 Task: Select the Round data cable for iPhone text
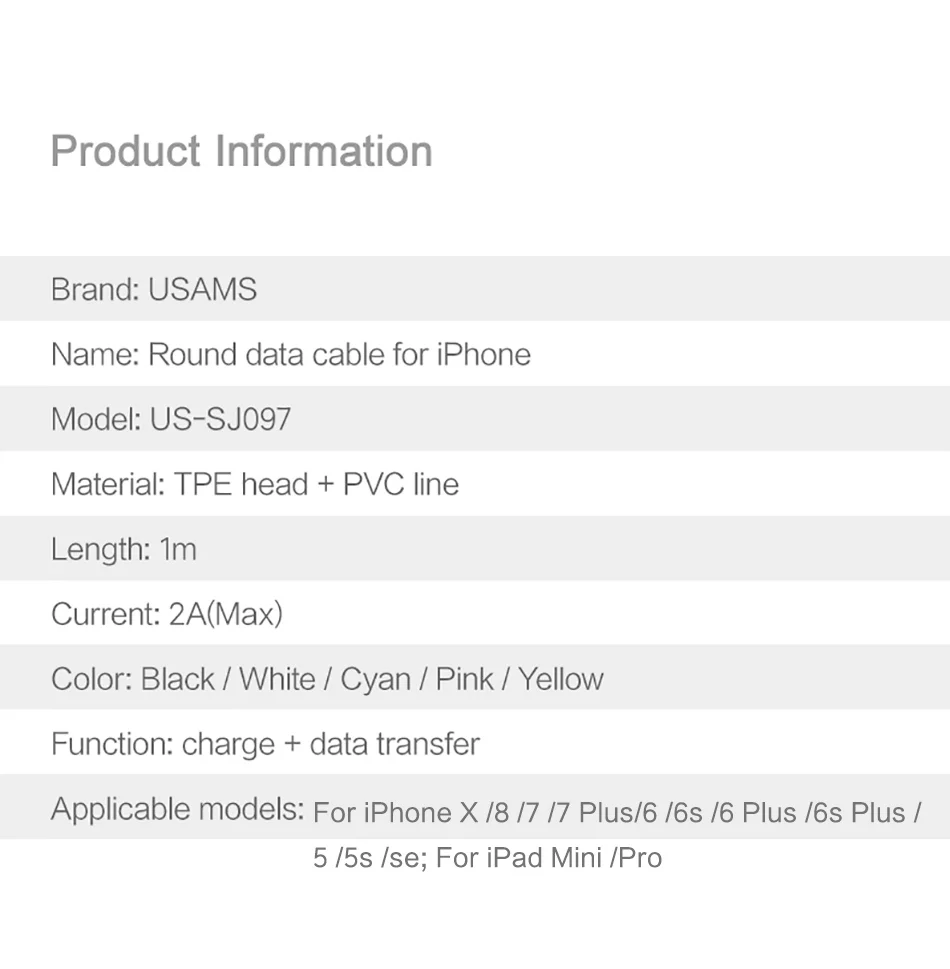[x=339, y=355]
